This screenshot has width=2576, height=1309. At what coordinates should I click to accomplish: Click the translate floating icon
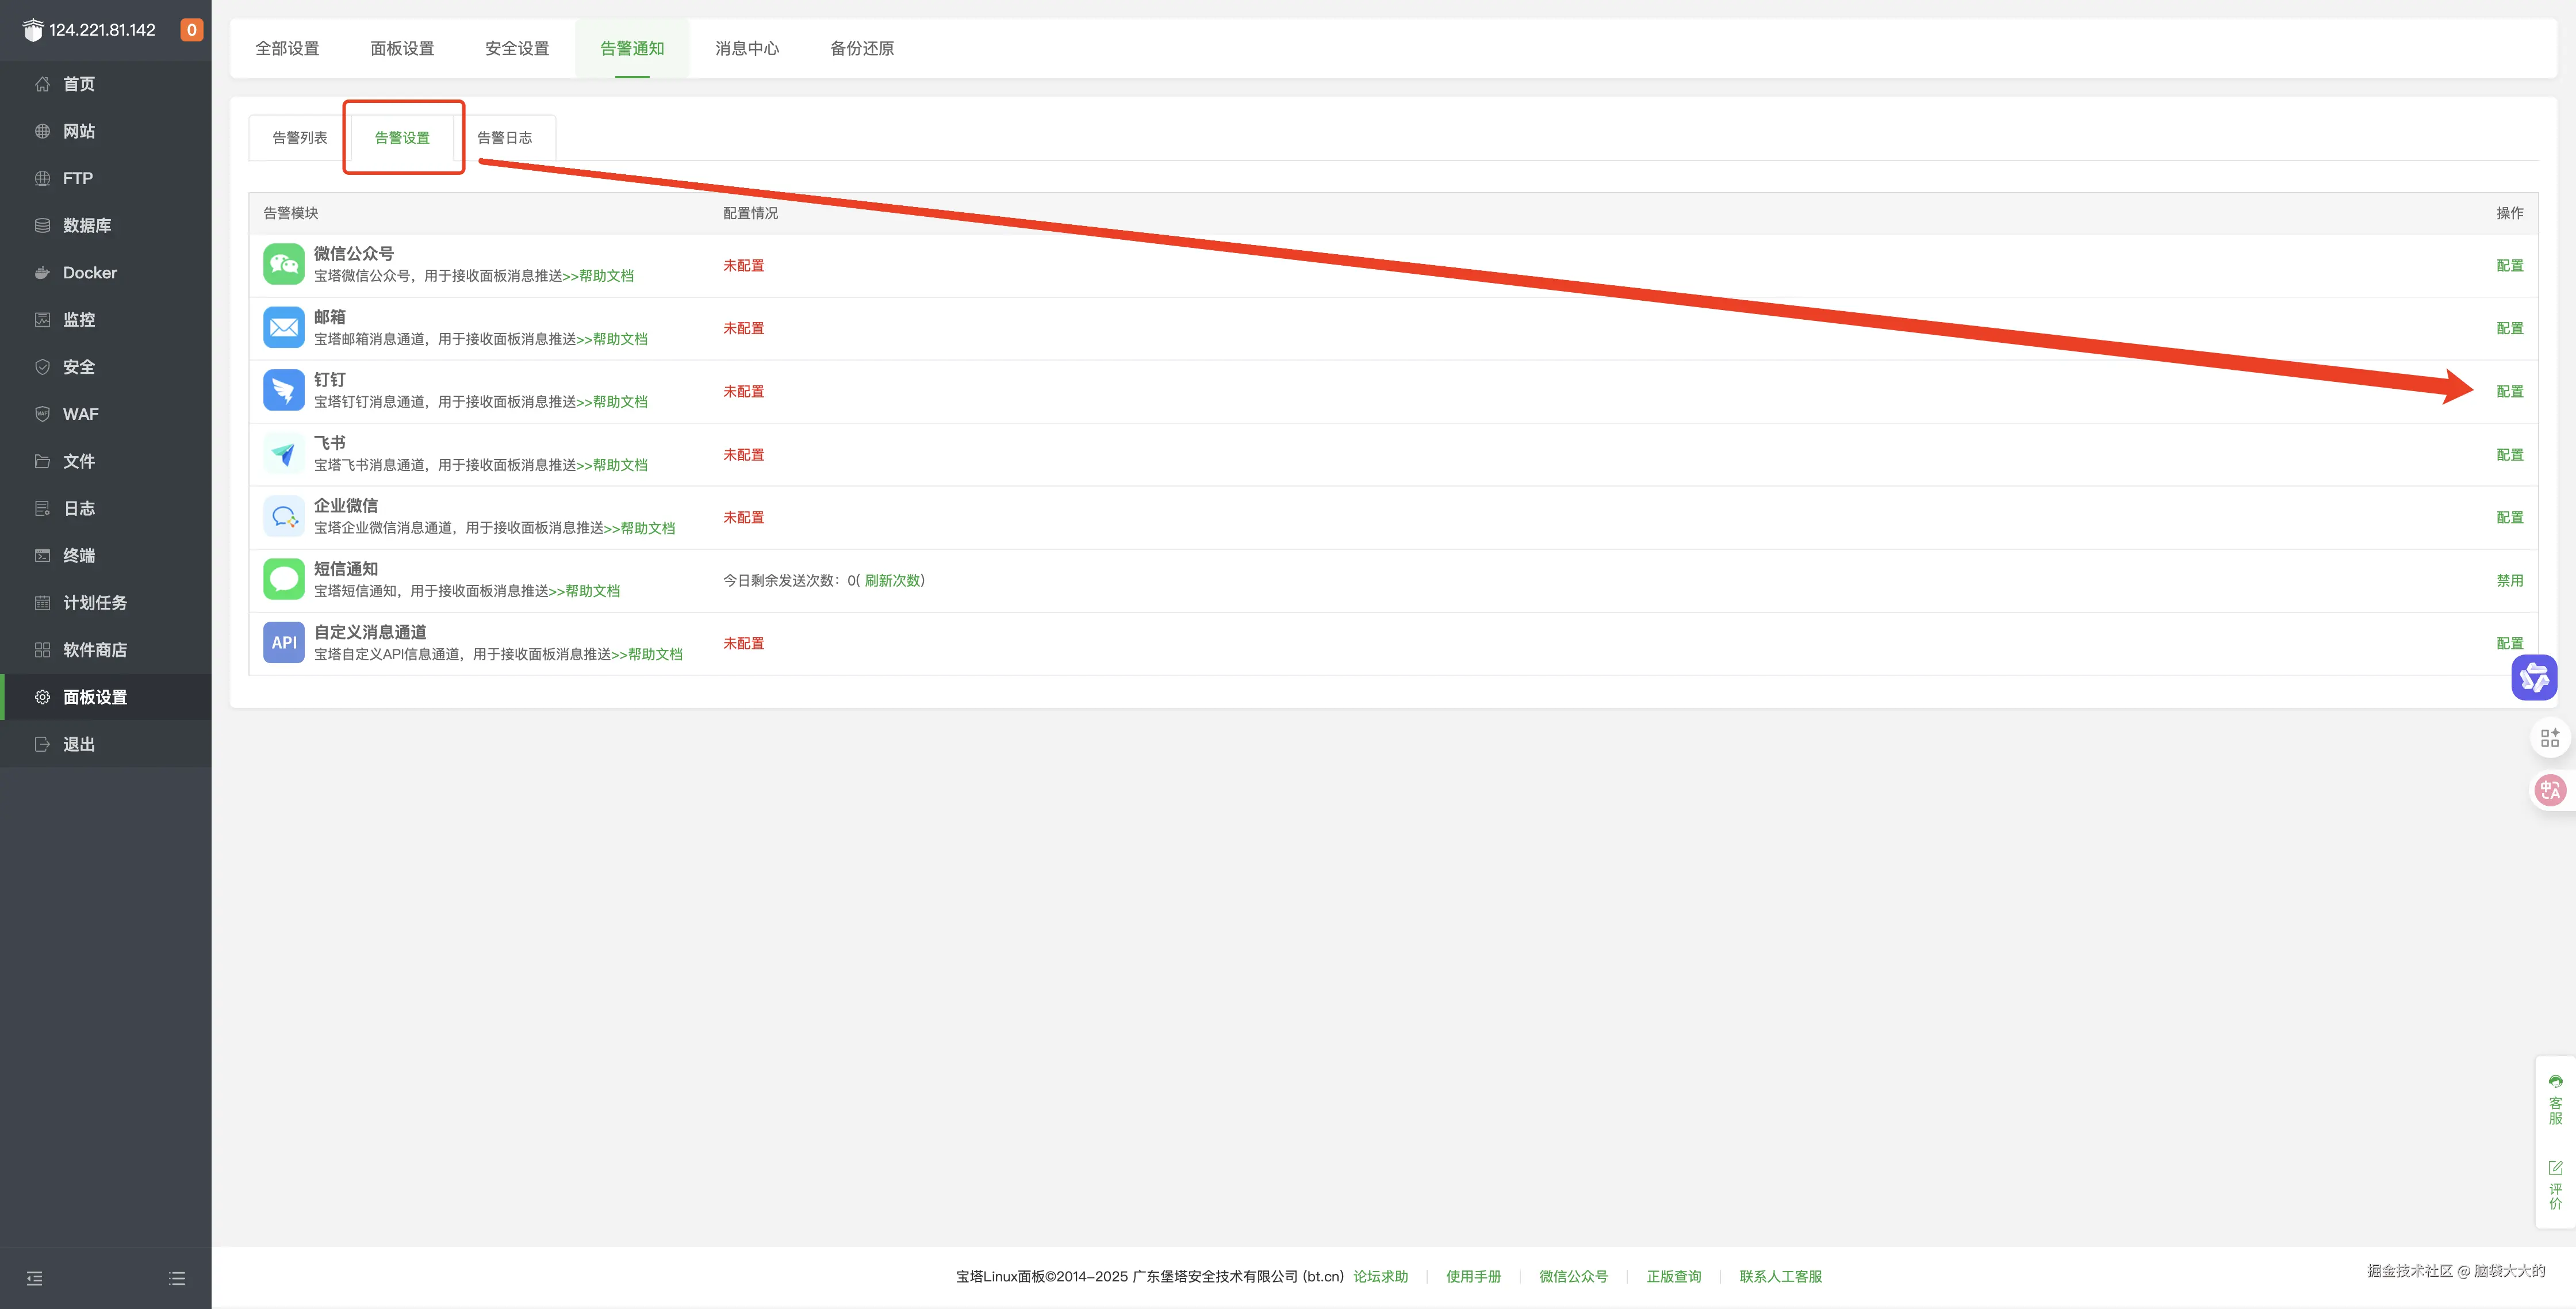tap(2549, 790)
